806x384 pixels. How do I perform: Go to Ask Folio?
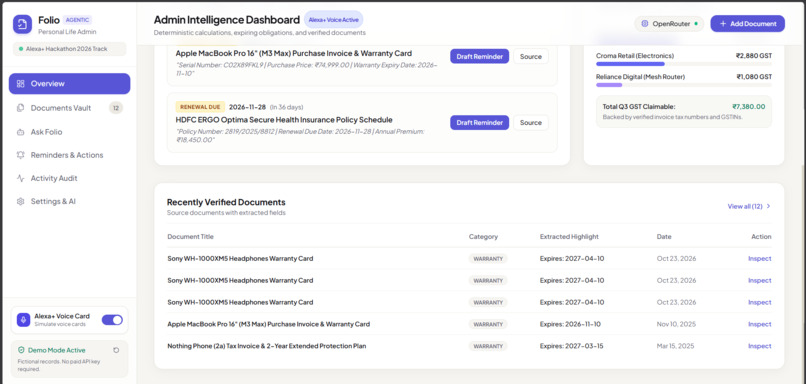pyautogui.click(x=69, y=132)
